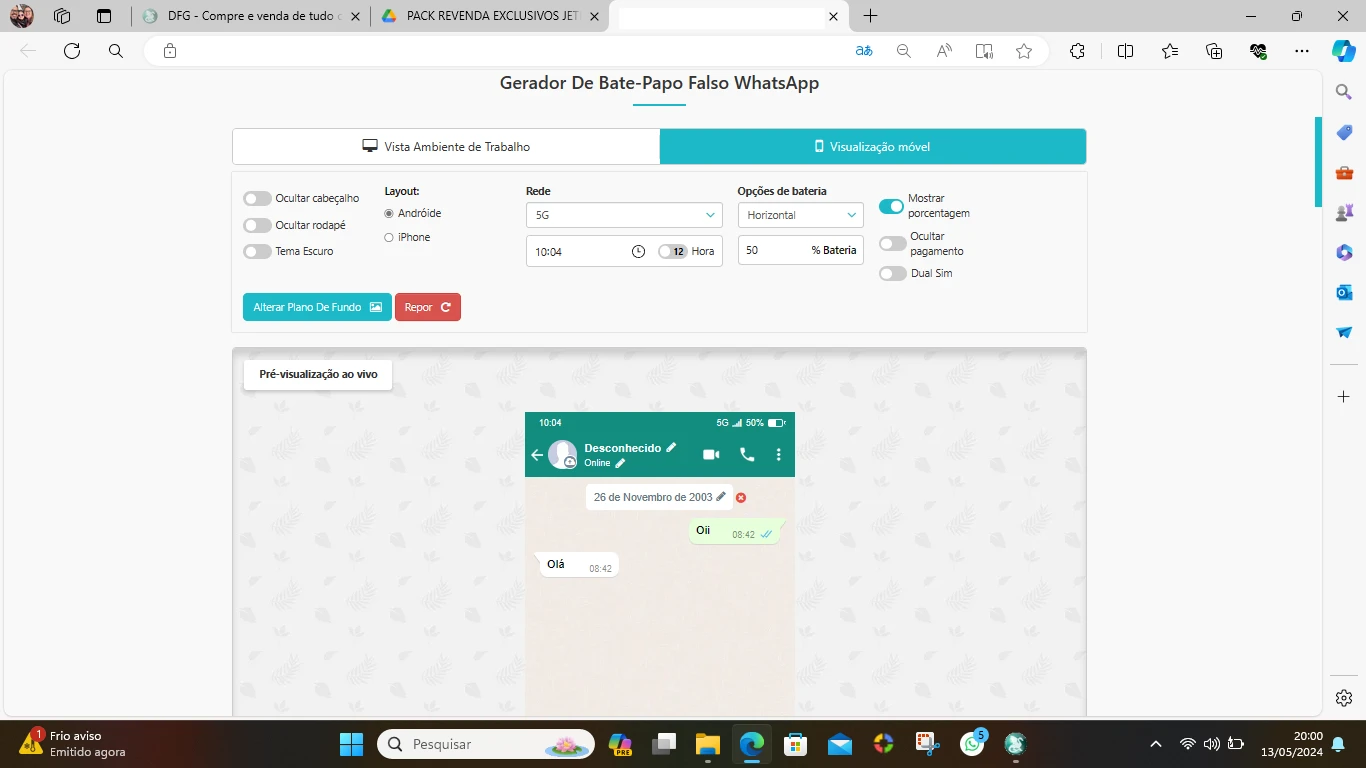Expand the battery options Horizontal dropdown
Screen dimensions: 1366x768
(800, 215)
